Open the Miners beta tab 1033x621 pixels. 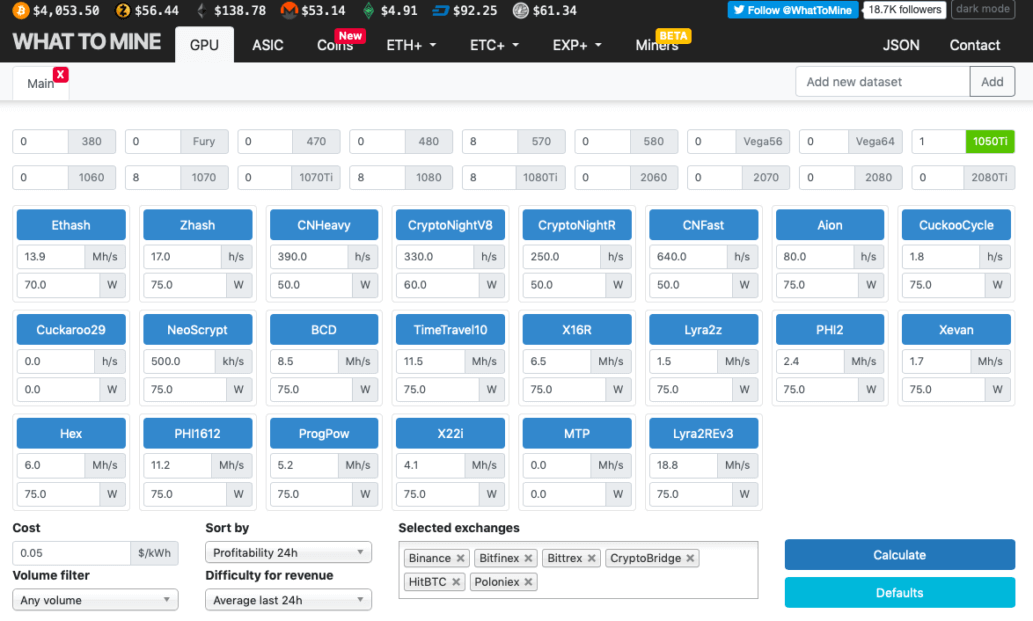click(x=657, y=45)
